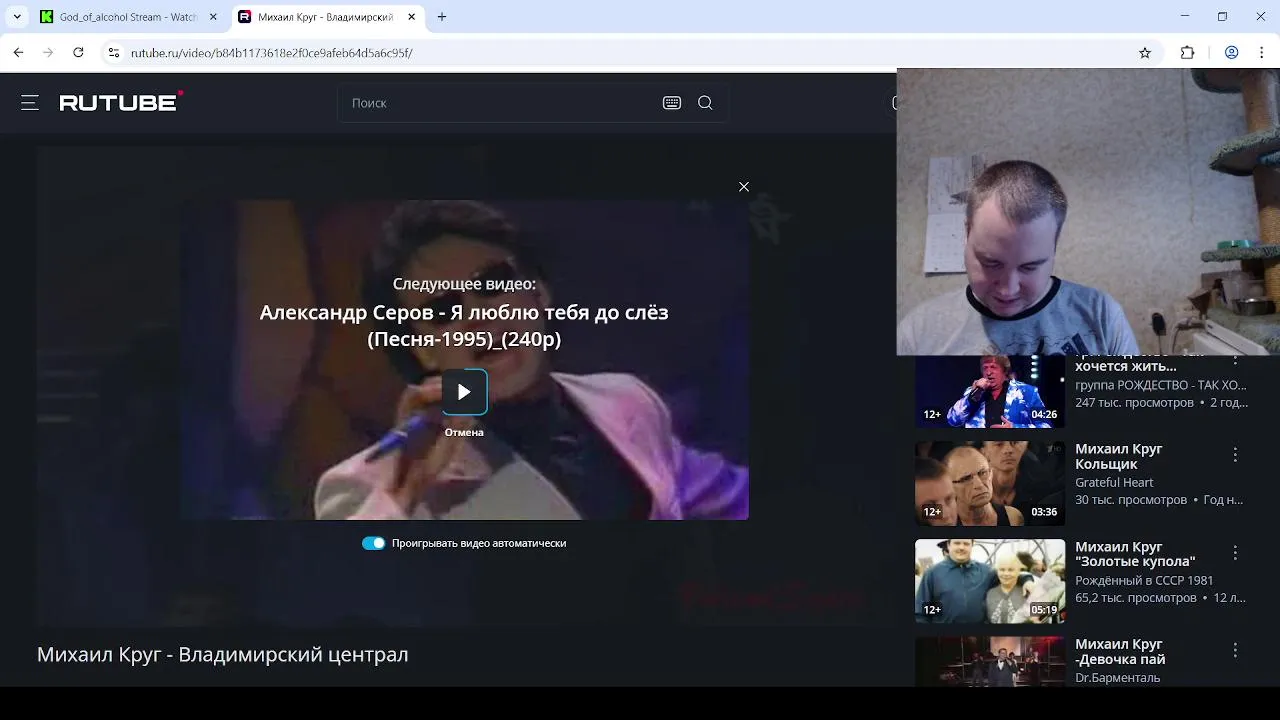The width and height of the screenshot is (1280, 720).
Task: Click the search magnifier icon
Action: [x=705, y=103]
